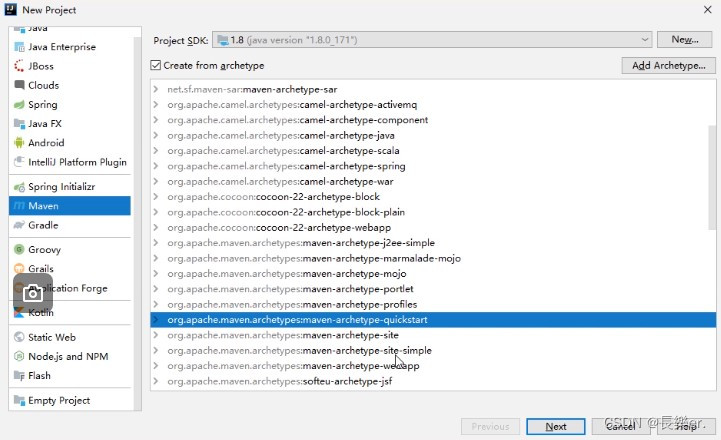Screen dimensions: 721x440
Task: Click the Groovy G icon
Action: 19,249
